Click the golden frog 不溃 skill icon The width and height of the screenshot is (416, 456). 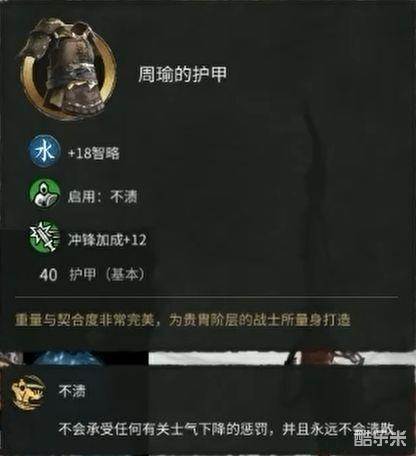27,392
